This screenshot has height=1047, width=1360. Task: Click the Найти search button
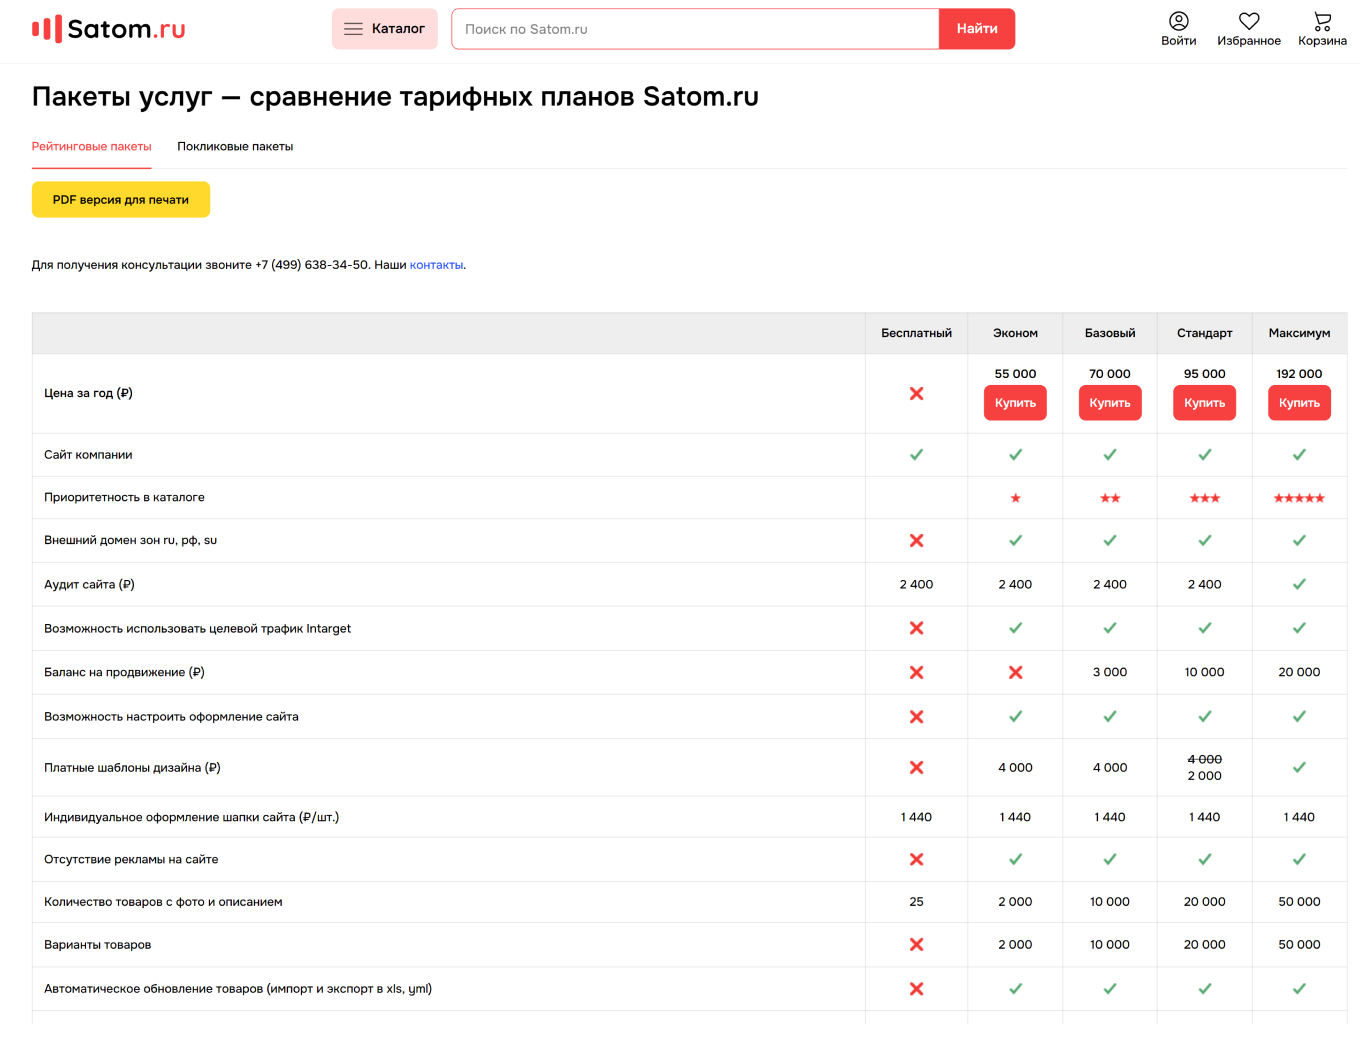[977, 29]
